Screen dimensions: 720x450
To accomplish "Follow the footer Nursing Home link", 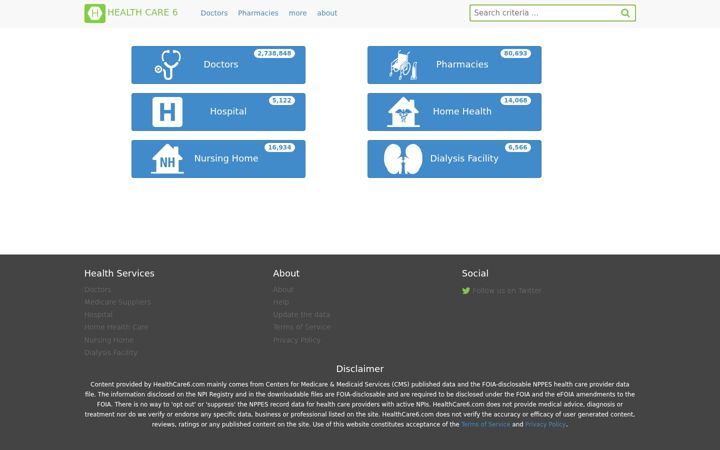I will pos(109,340).
